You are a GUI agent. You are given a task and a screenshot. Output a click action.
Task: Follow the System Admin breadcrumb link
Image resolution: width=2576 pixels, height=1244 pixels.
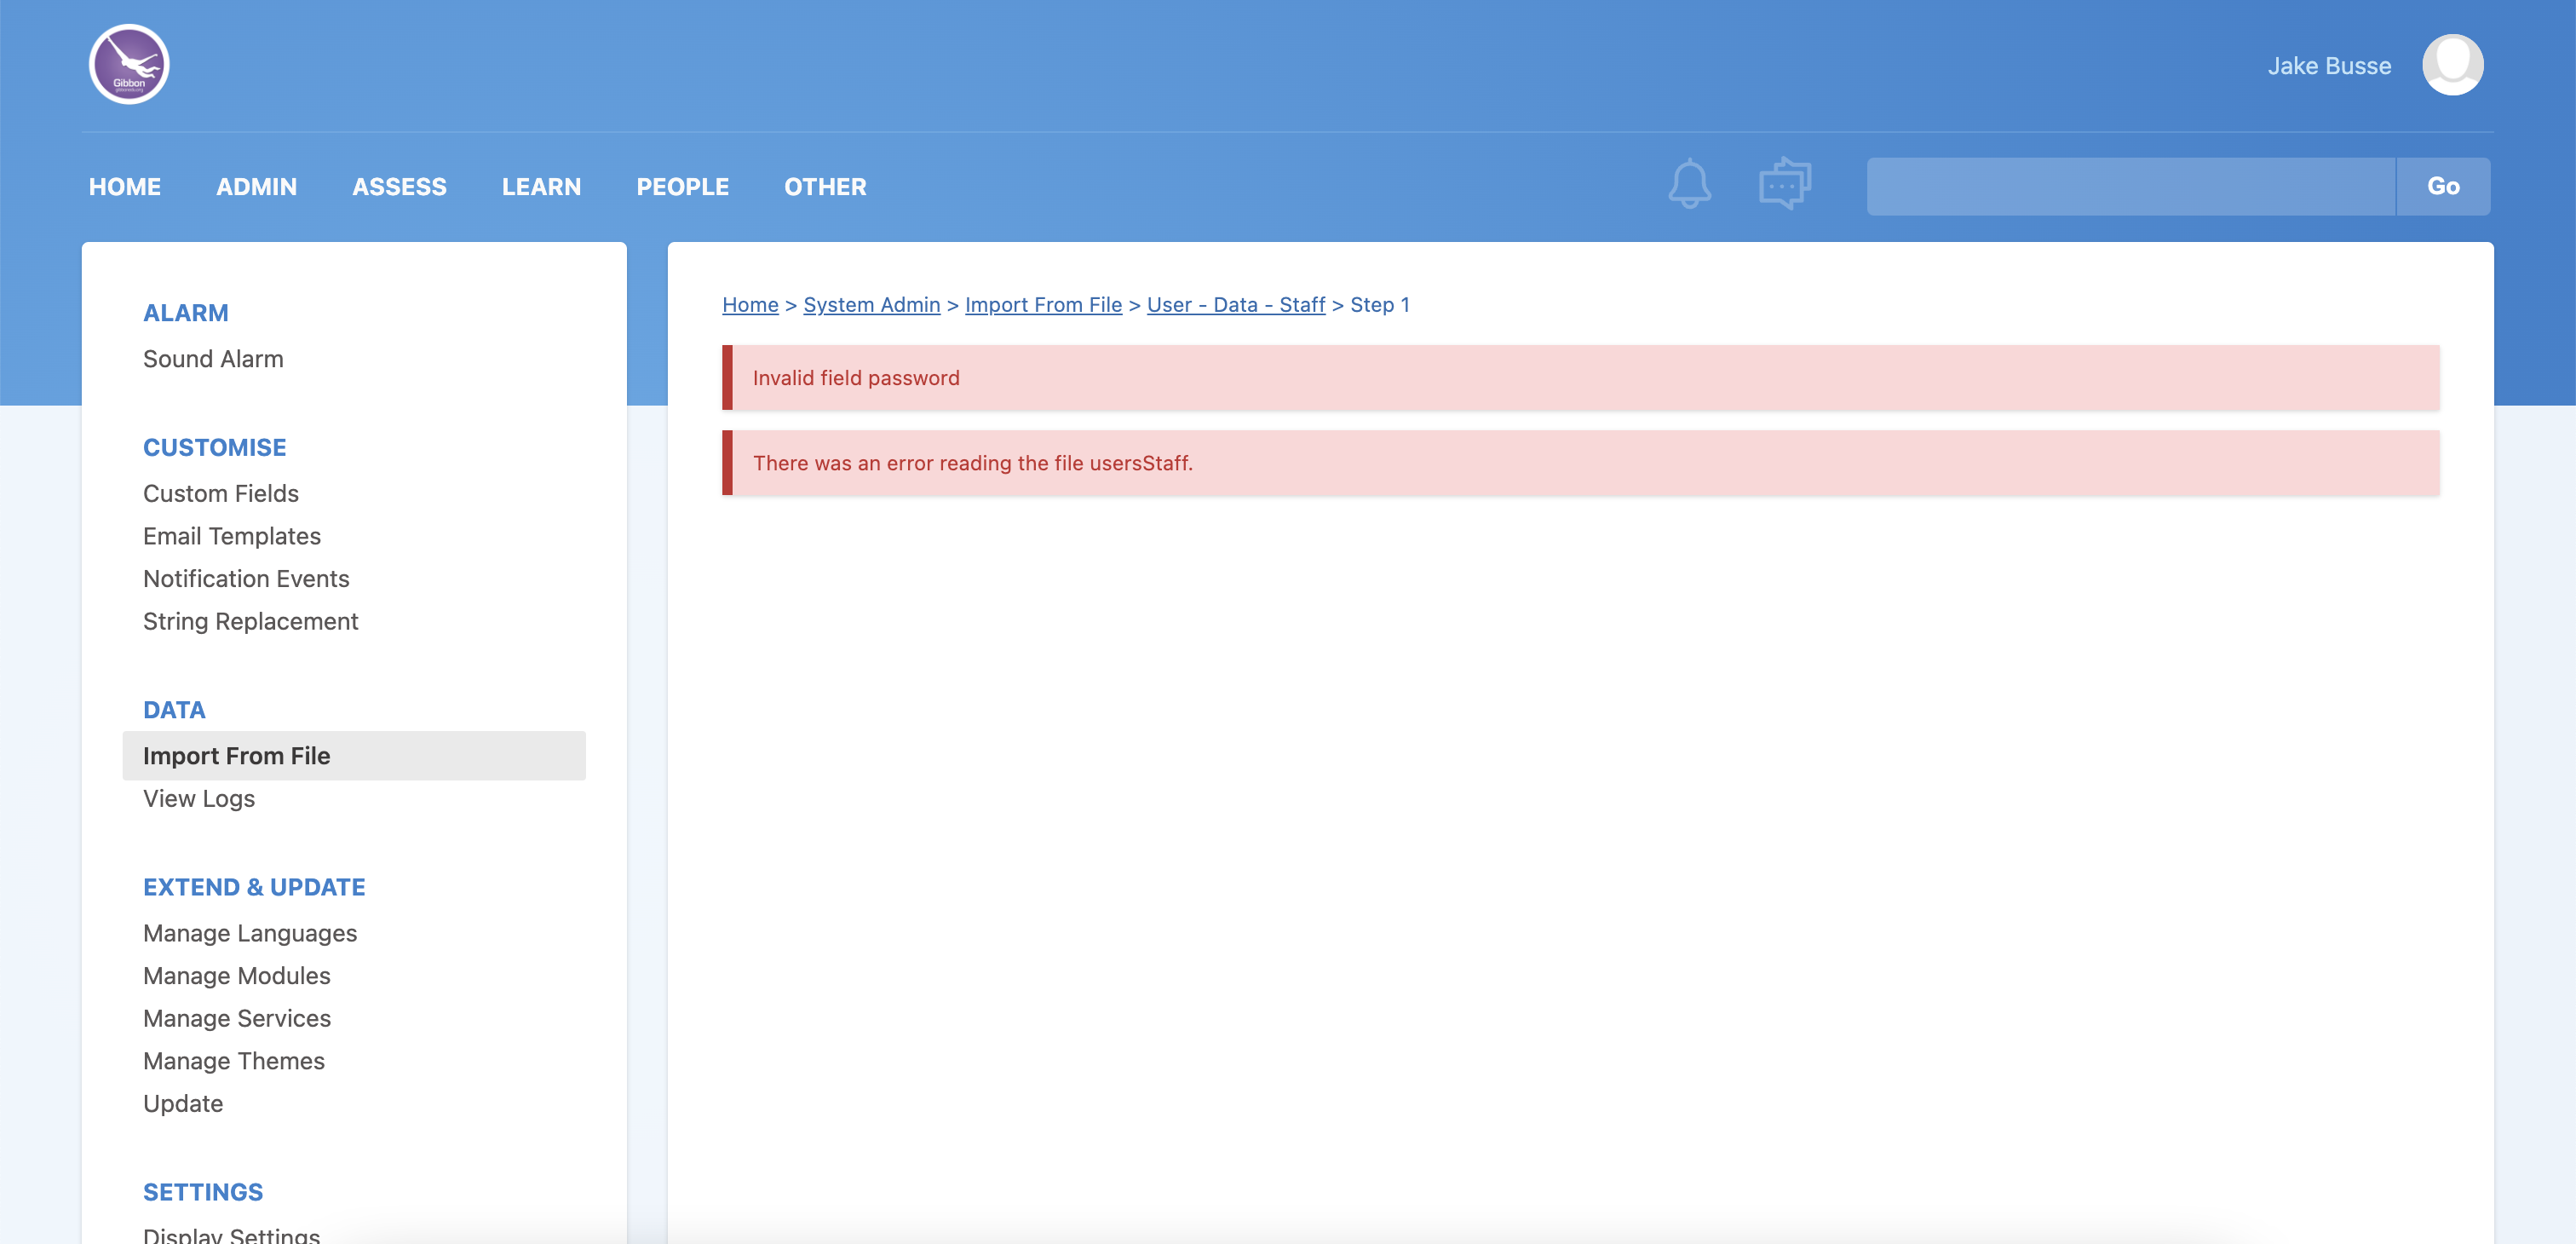(x=871, y=305)
